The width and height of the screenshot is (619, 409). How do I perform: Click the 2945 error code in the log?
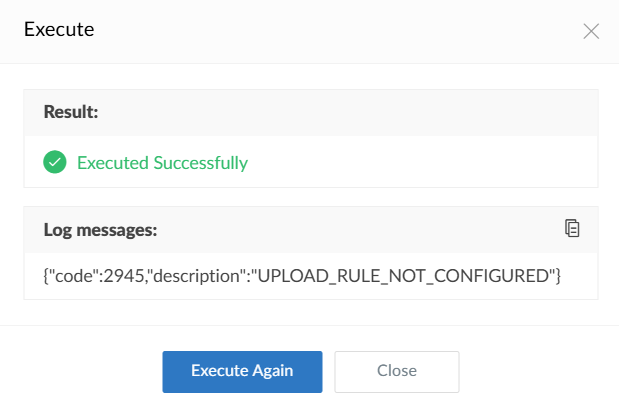(x=106, y=275)
